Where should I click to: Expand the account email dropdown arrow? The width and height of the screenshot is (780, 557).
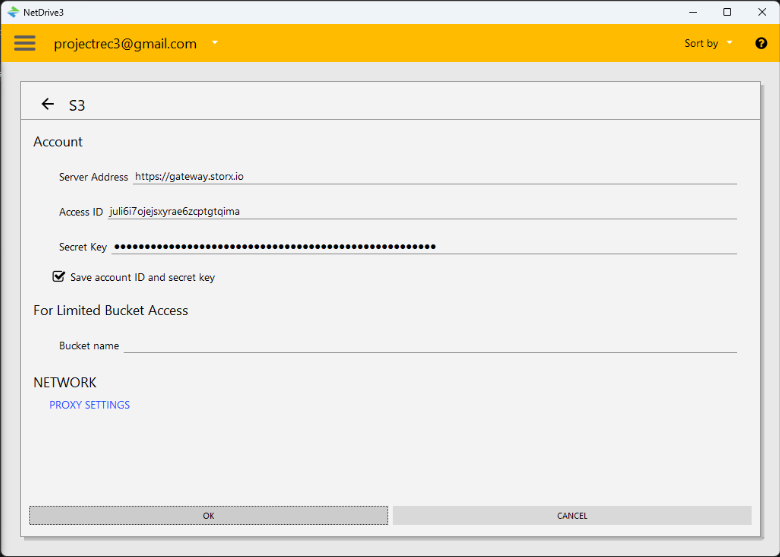[215, 43]
